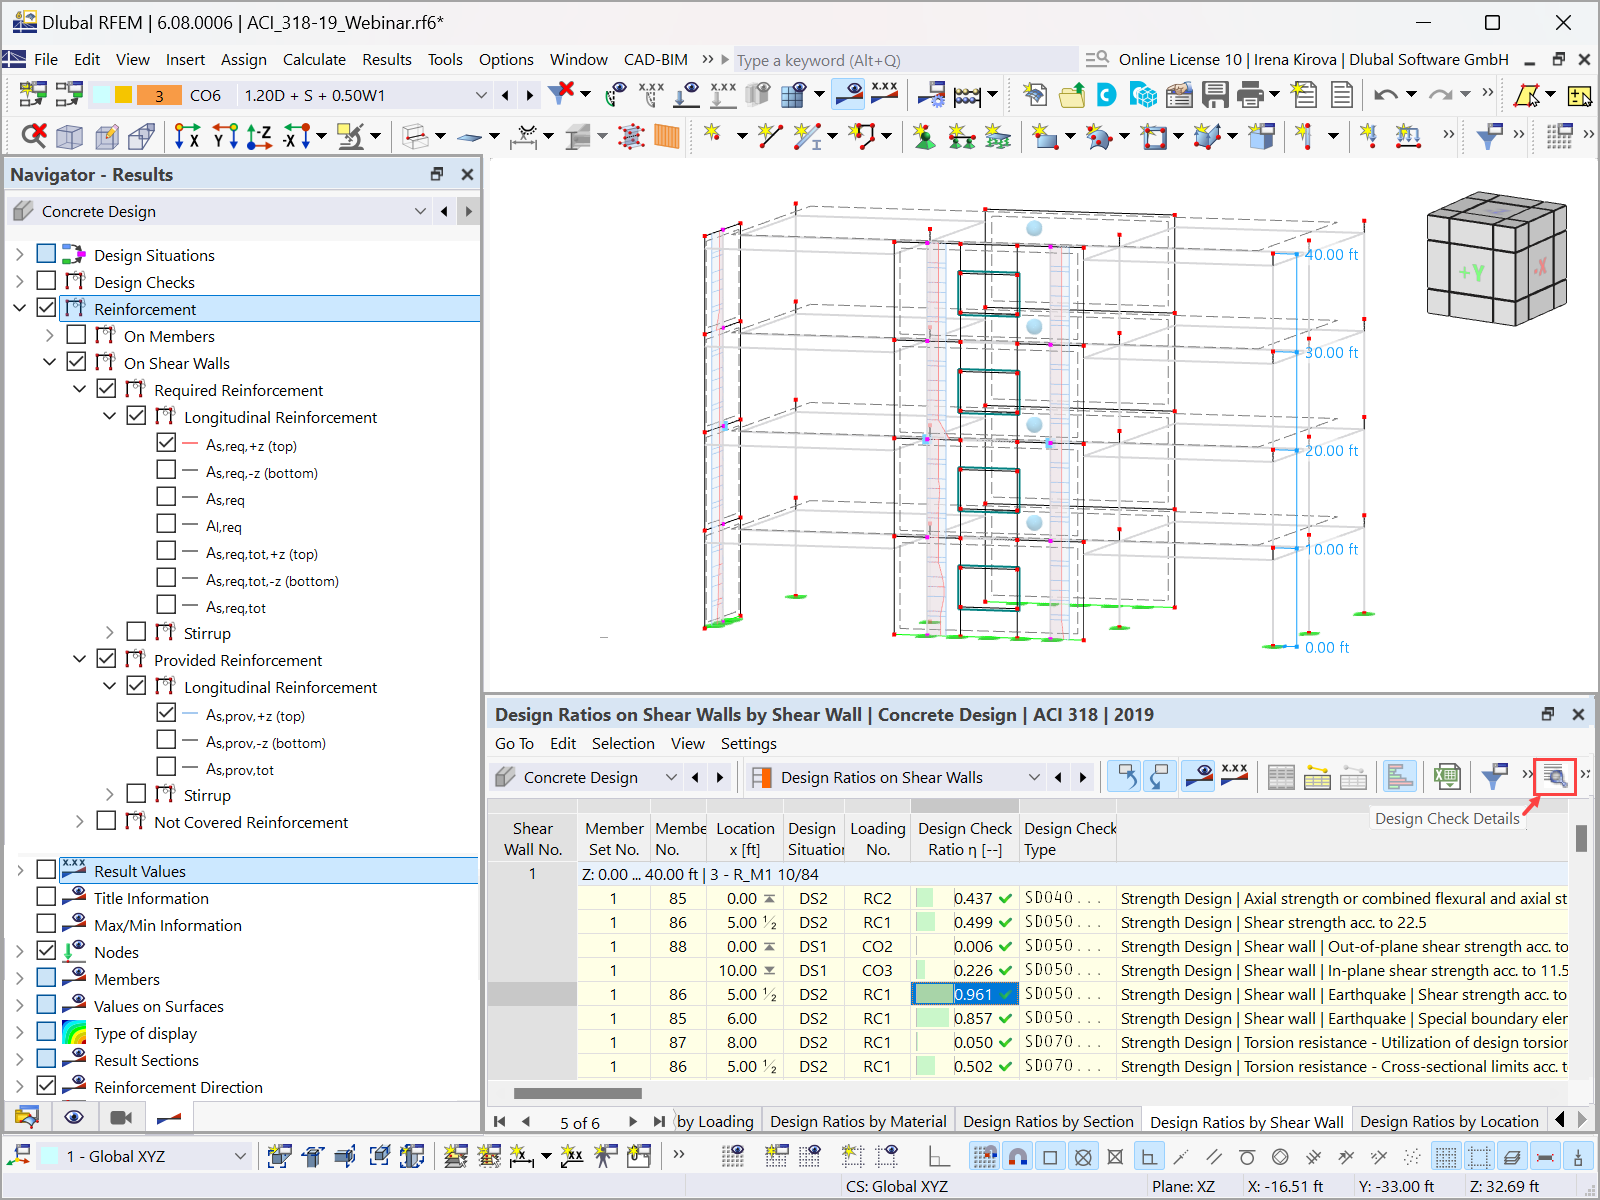This screenshot has width=1600, height=1200.
Task: Open the load combination dropdown showing CO6
Action: (480, 94)
